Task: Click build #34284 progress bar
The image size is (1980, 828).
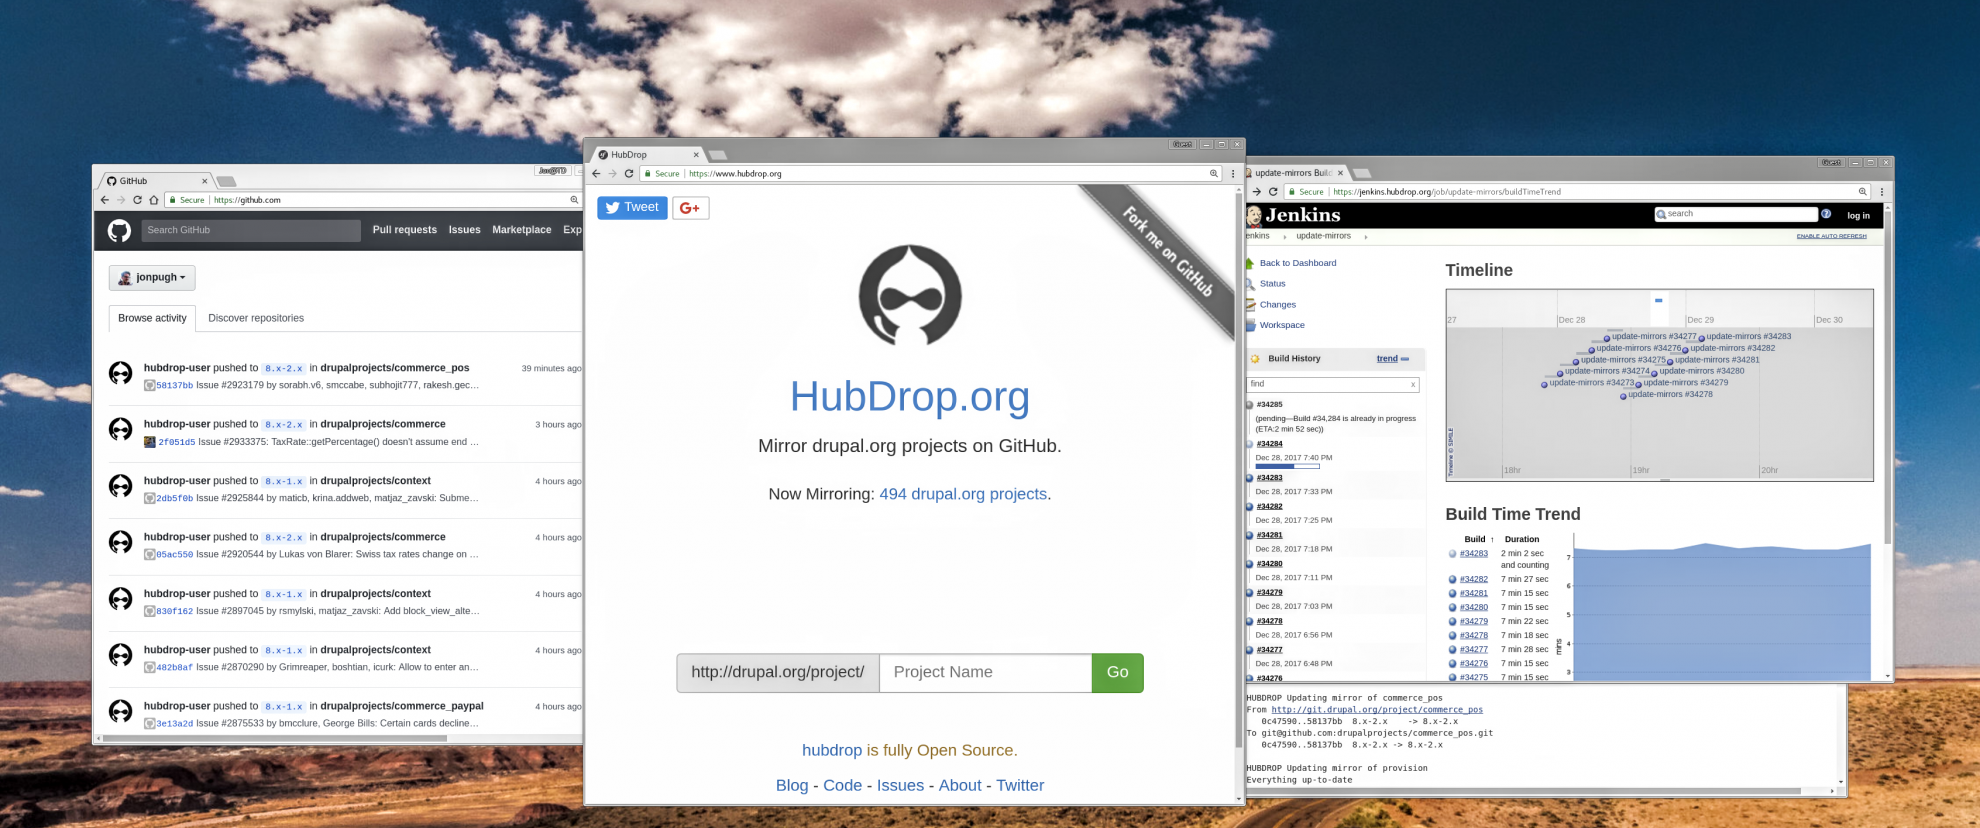Action: click(x=1287, y=466)
